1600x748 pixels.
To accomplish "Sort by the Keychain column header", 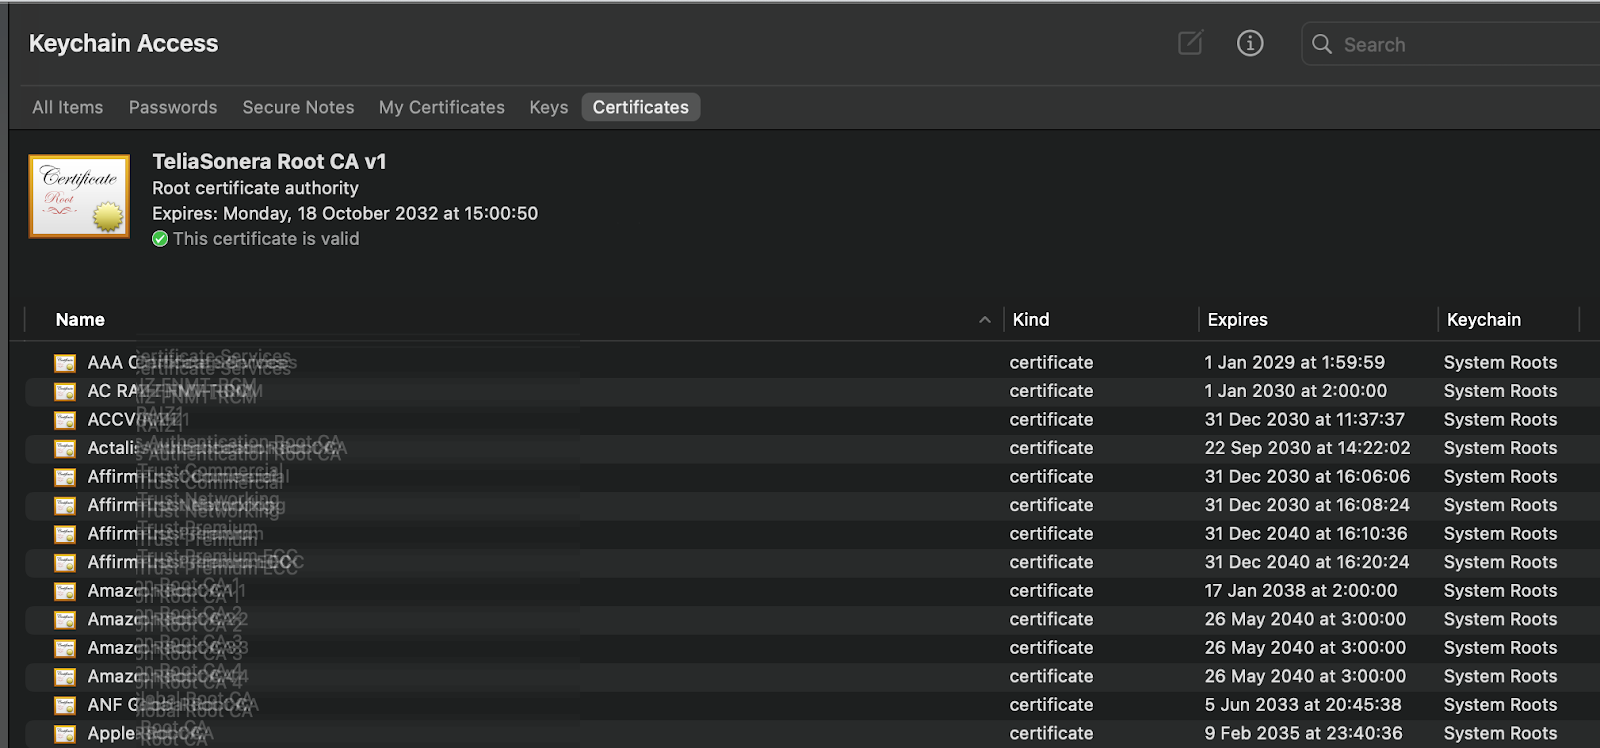I will 1483,320.
